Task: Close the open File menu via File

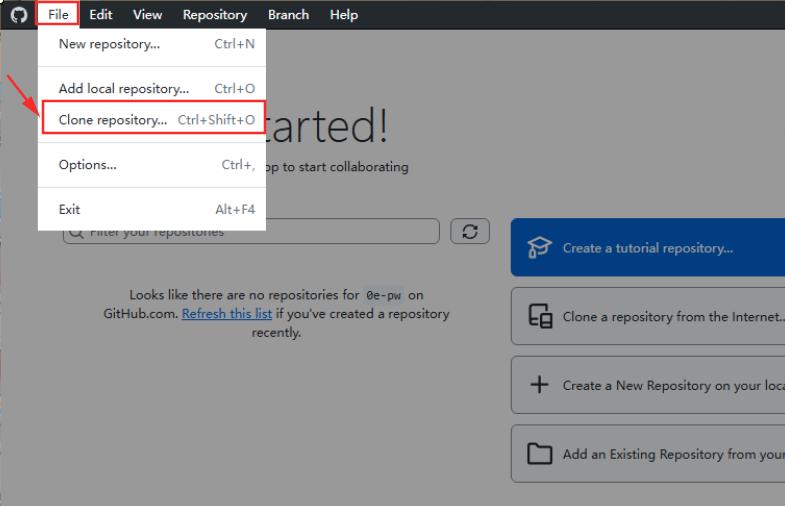Action: point(58,15)
